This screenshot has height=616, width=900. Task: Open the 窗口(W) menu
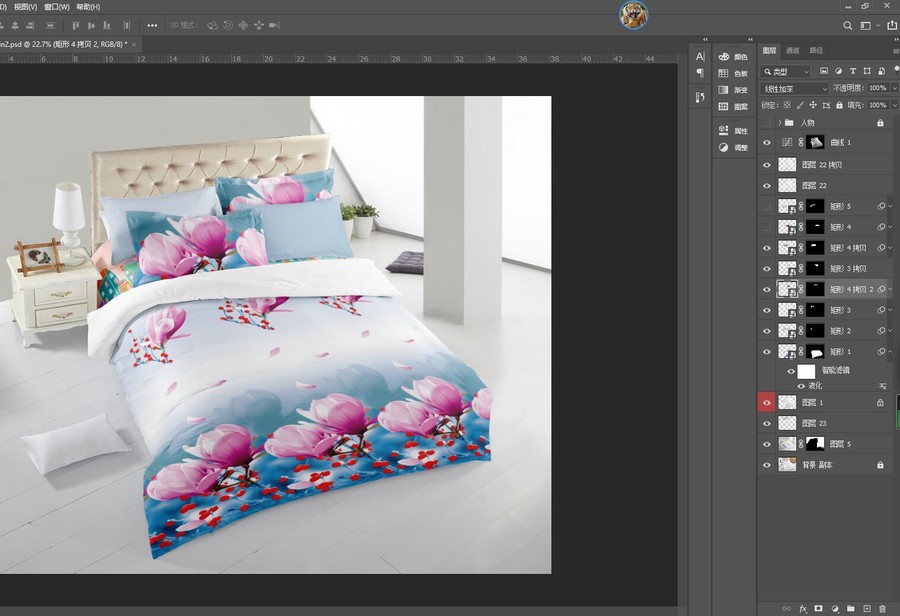56,7
